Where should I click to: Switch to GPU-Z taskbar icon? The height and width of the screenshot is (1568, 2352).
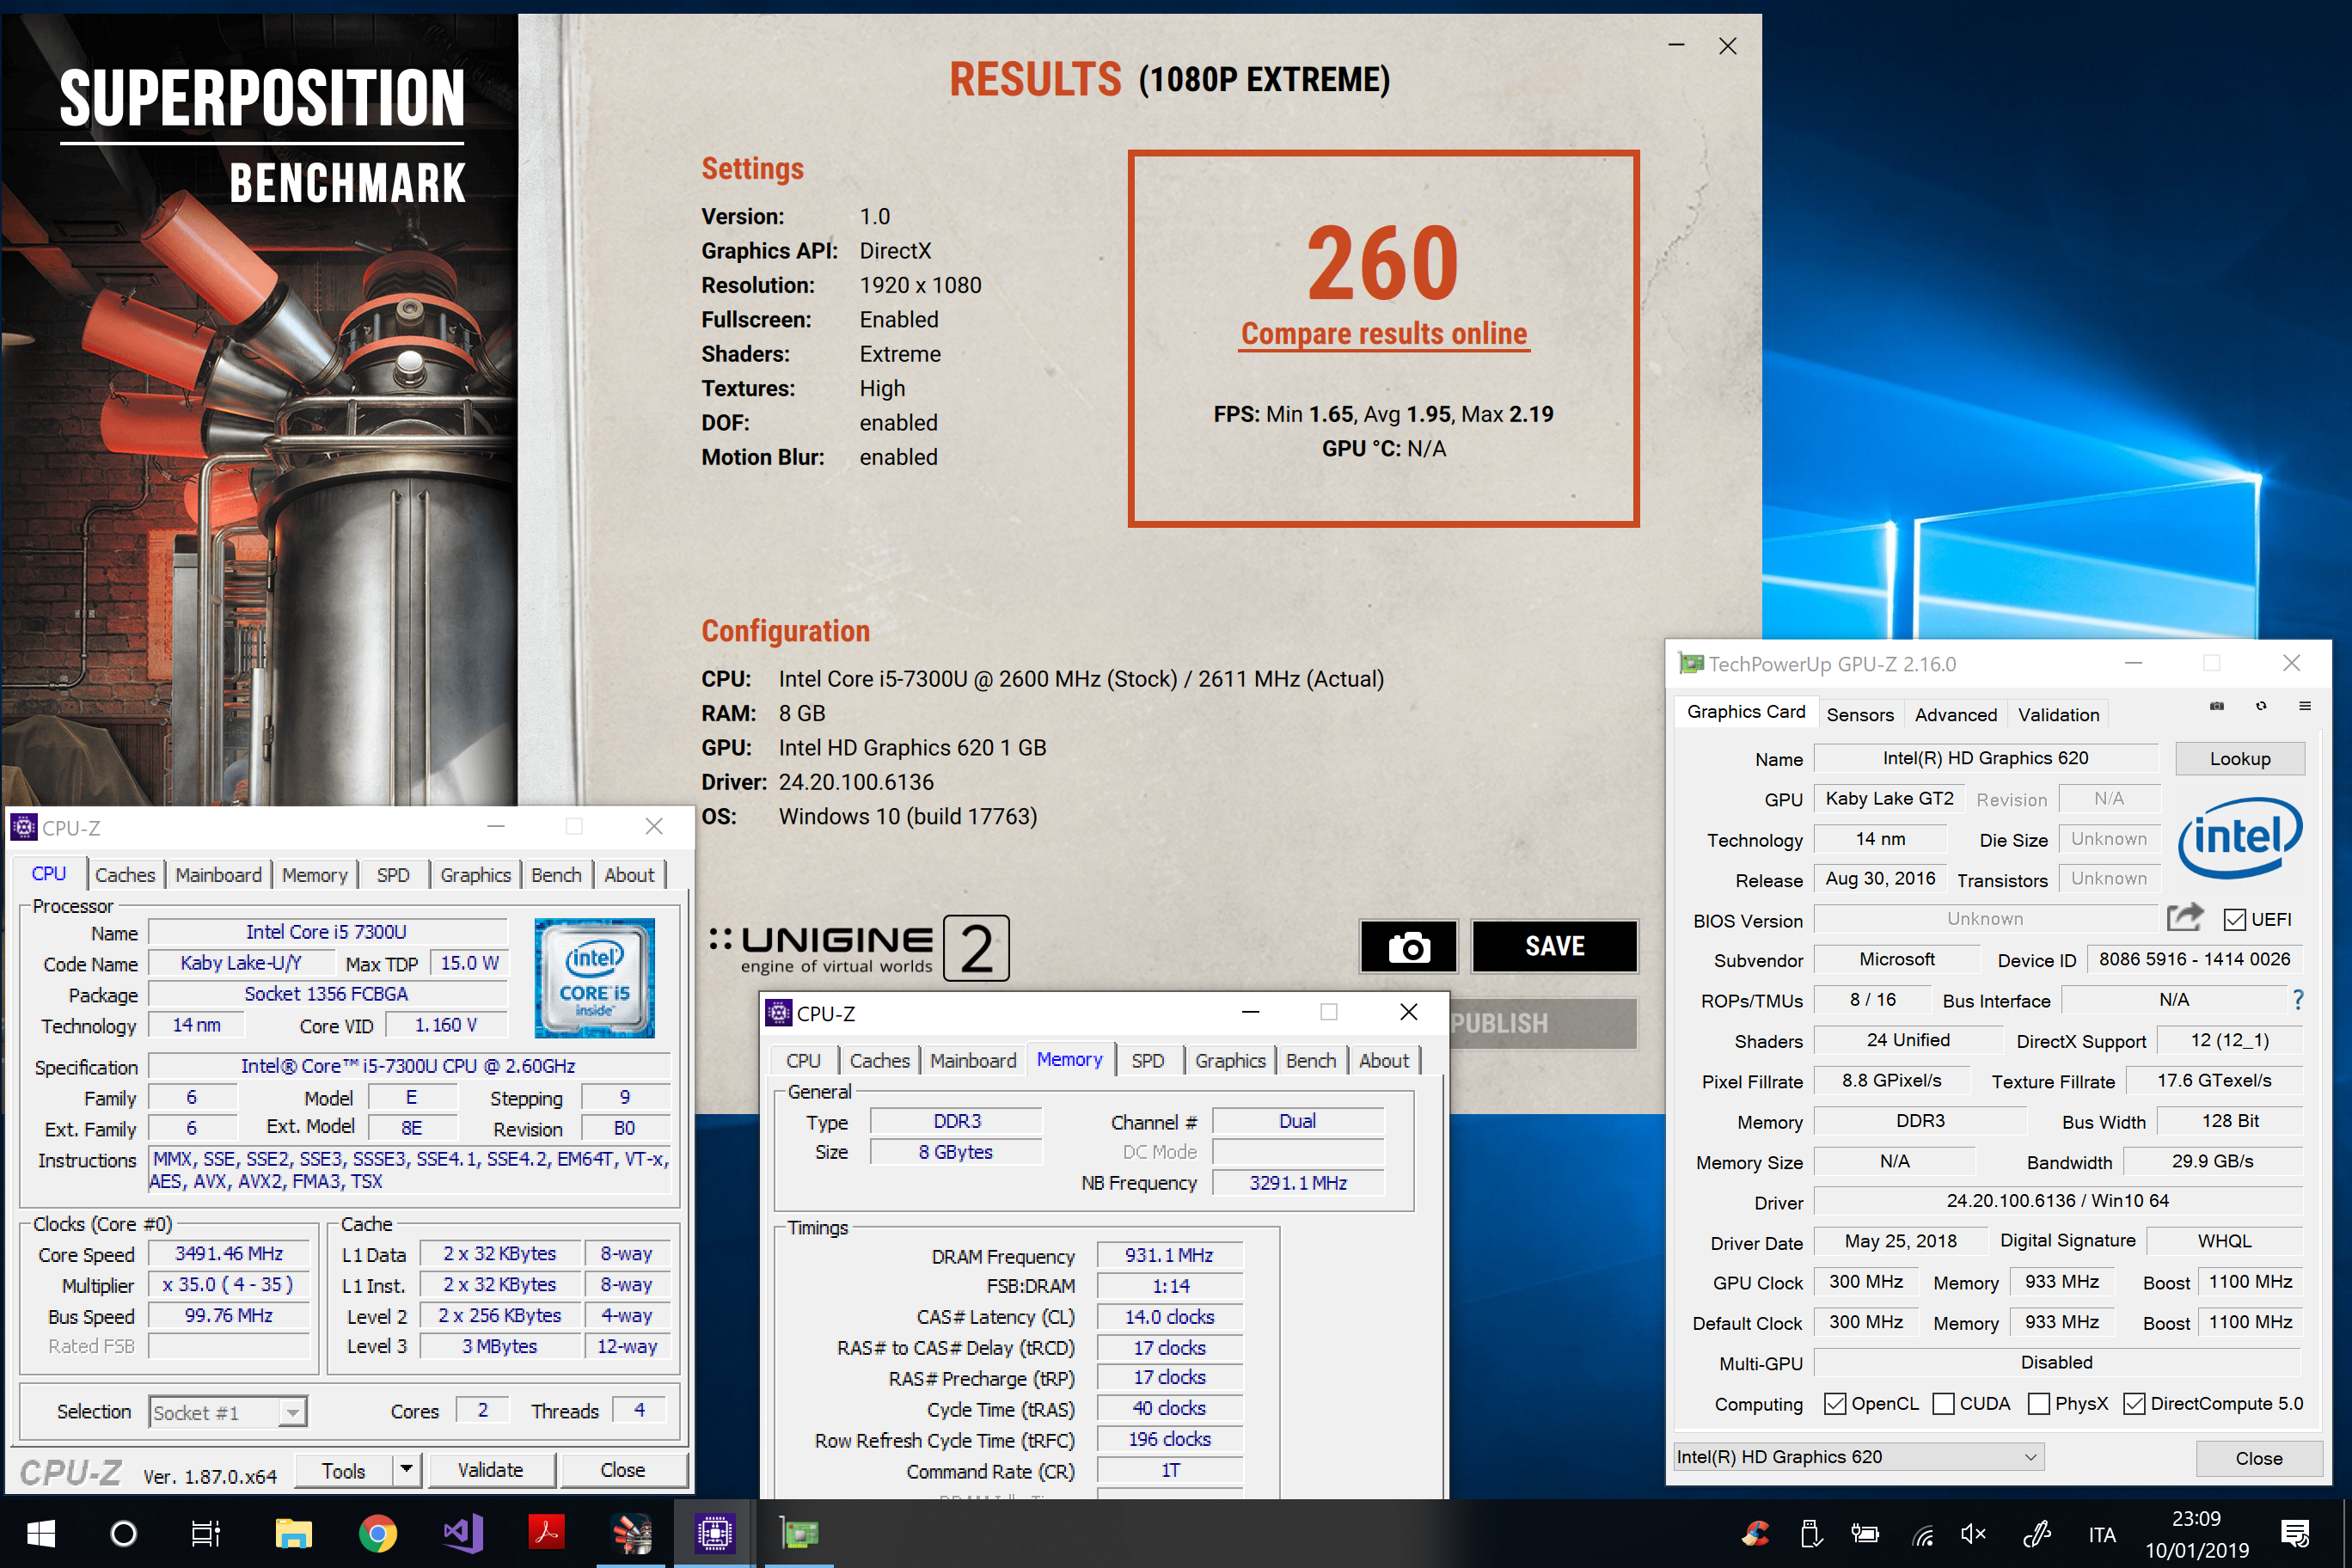pos(799,1533)
